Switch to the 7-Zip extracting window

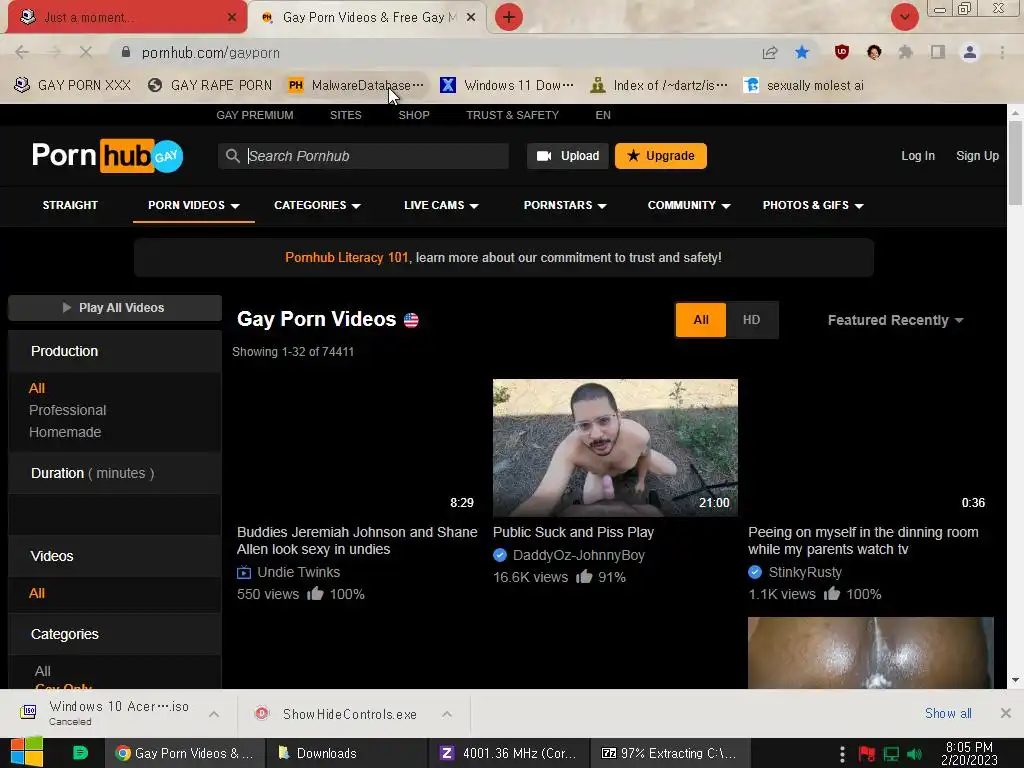coord(670,753)
